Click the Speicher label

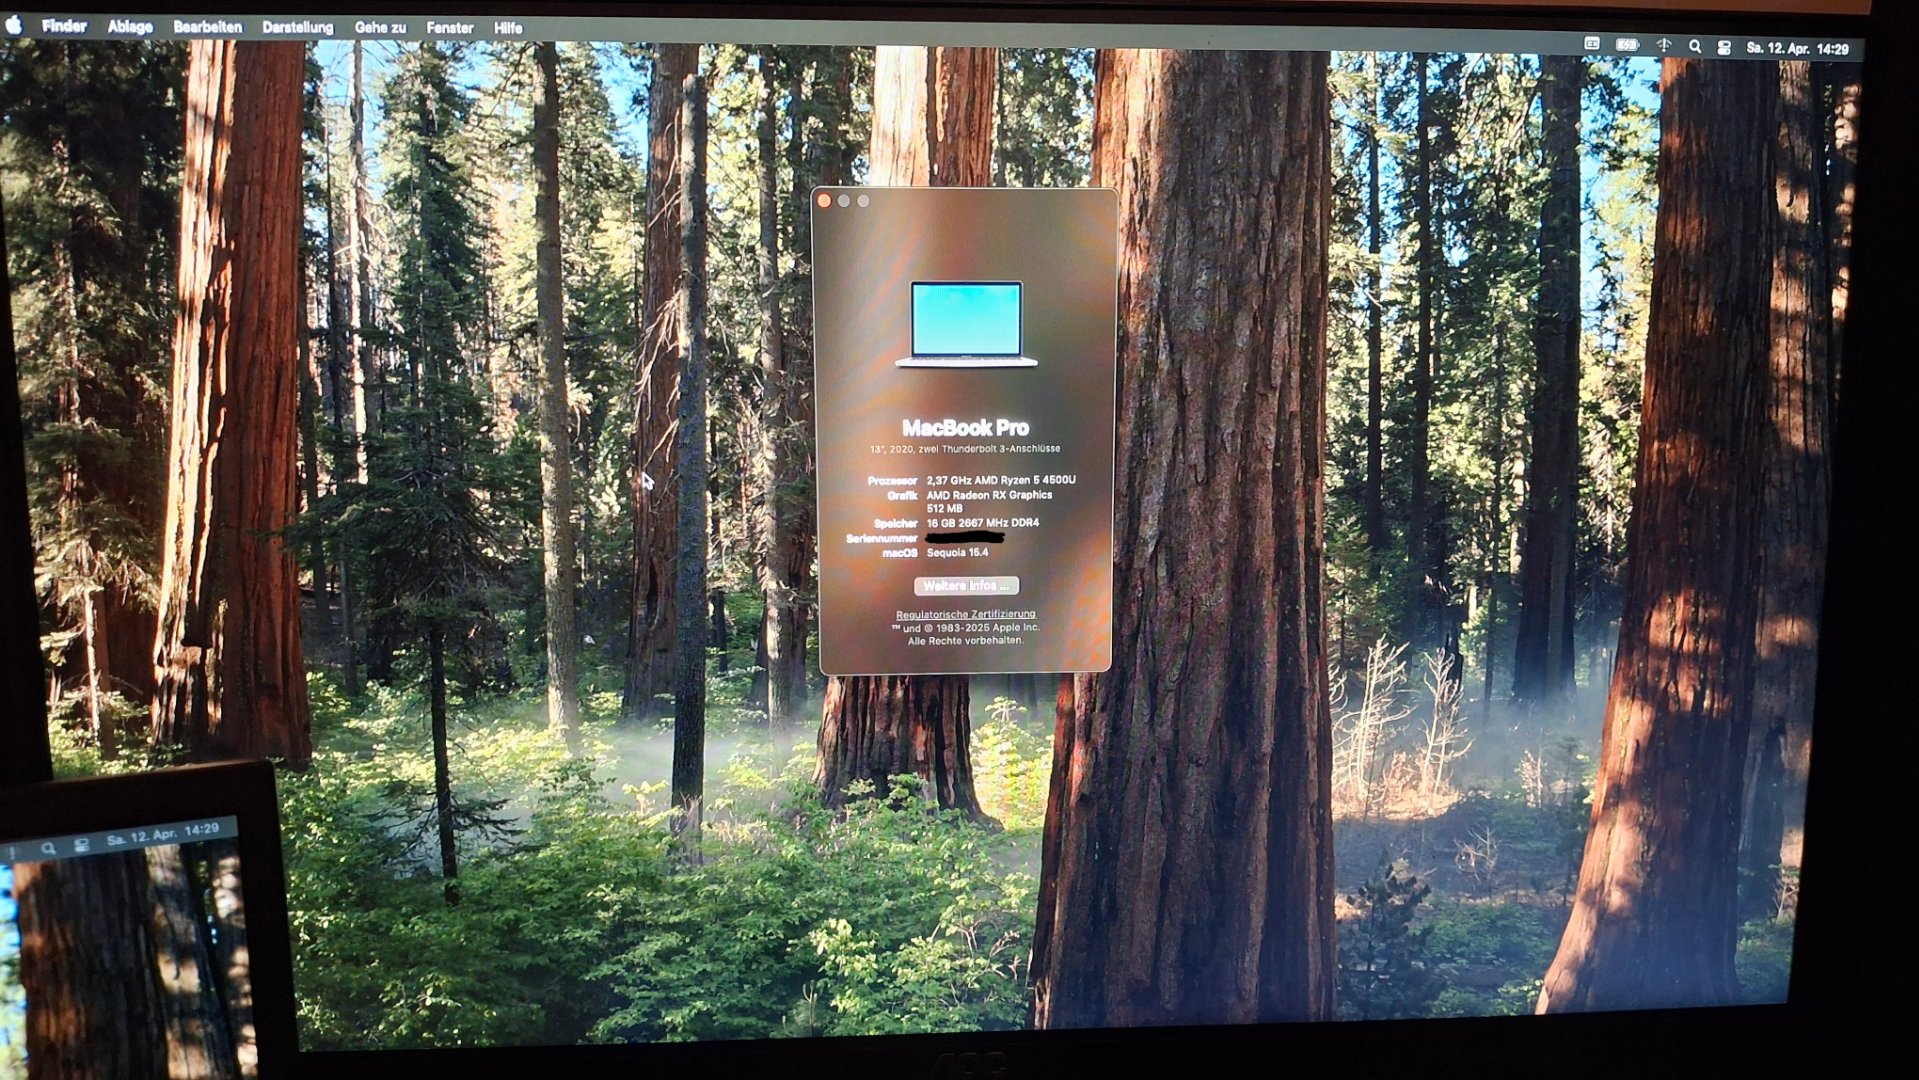(x=896, y=523)
